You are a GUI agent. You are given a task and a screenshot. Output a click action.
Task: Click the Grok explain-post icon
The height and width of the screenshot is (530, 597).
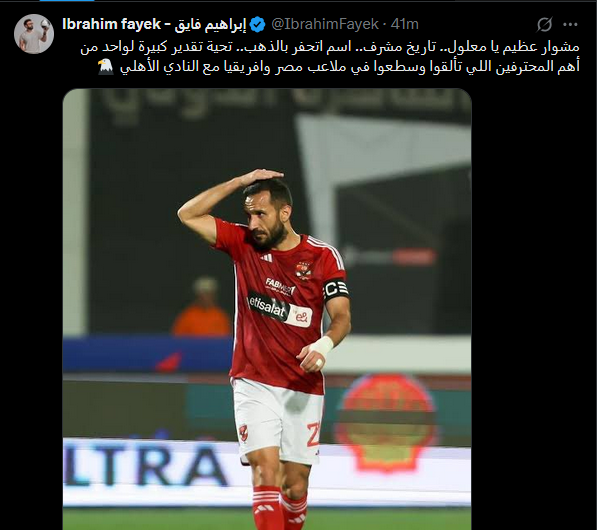point(544,25)
